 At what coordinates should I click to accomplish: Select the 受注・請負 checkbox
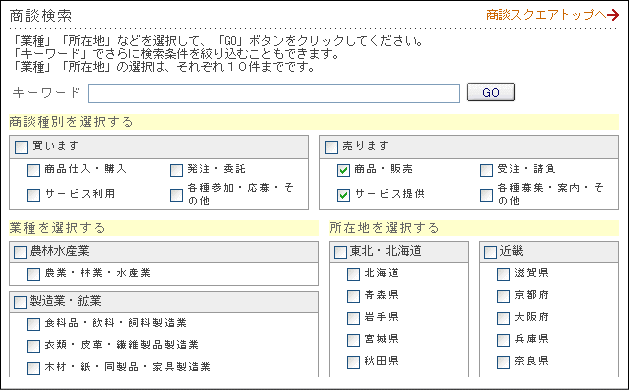(x=486, y=170)
